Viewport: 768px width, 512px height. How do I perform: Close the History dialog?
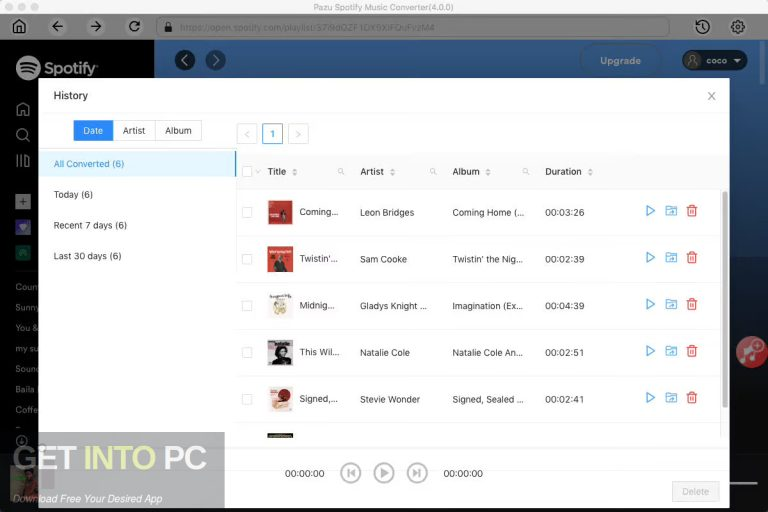click(711, 96)
